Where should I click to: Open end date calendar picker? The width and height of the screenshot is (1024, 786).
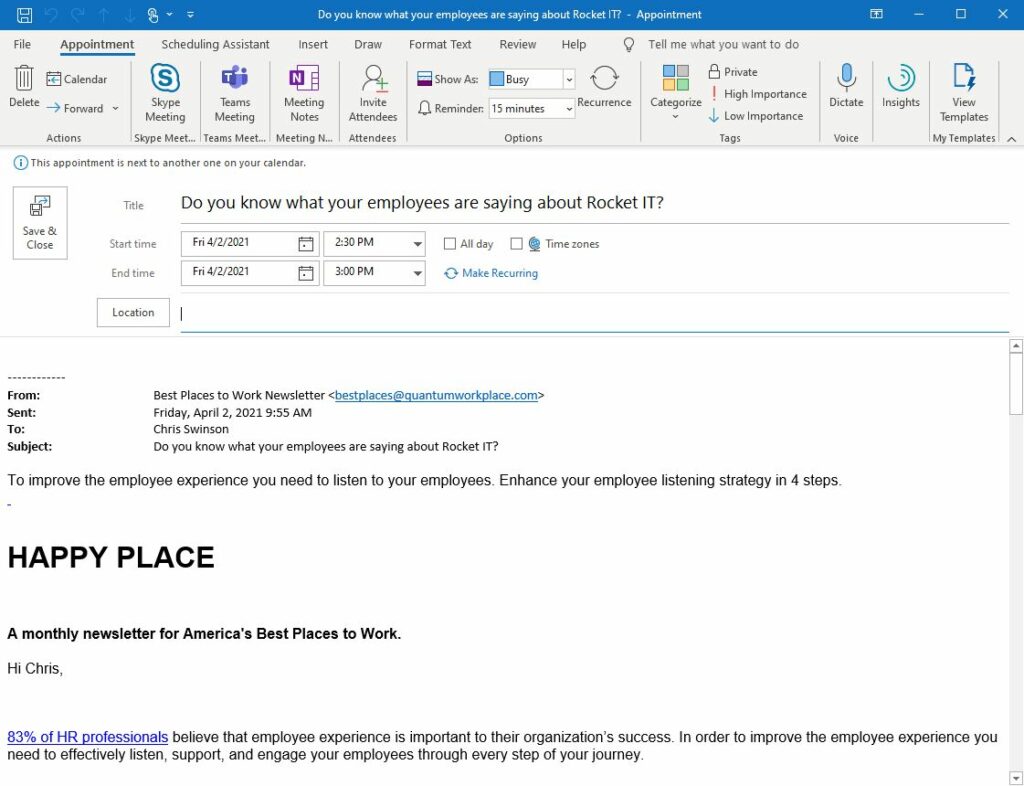(x=305, y=273)
